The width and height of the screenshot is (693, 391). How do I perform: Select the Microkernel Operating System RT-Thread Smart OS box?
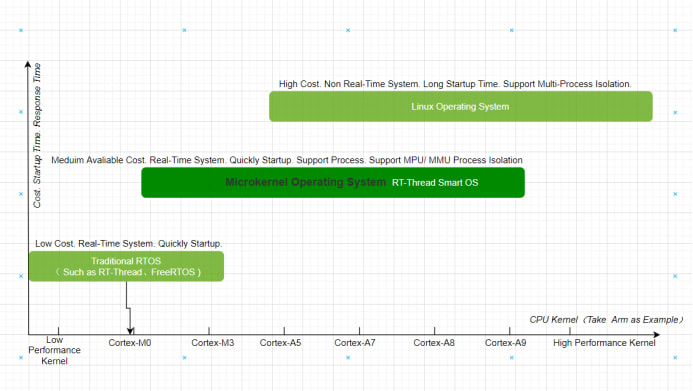click(x=333, y=182)
